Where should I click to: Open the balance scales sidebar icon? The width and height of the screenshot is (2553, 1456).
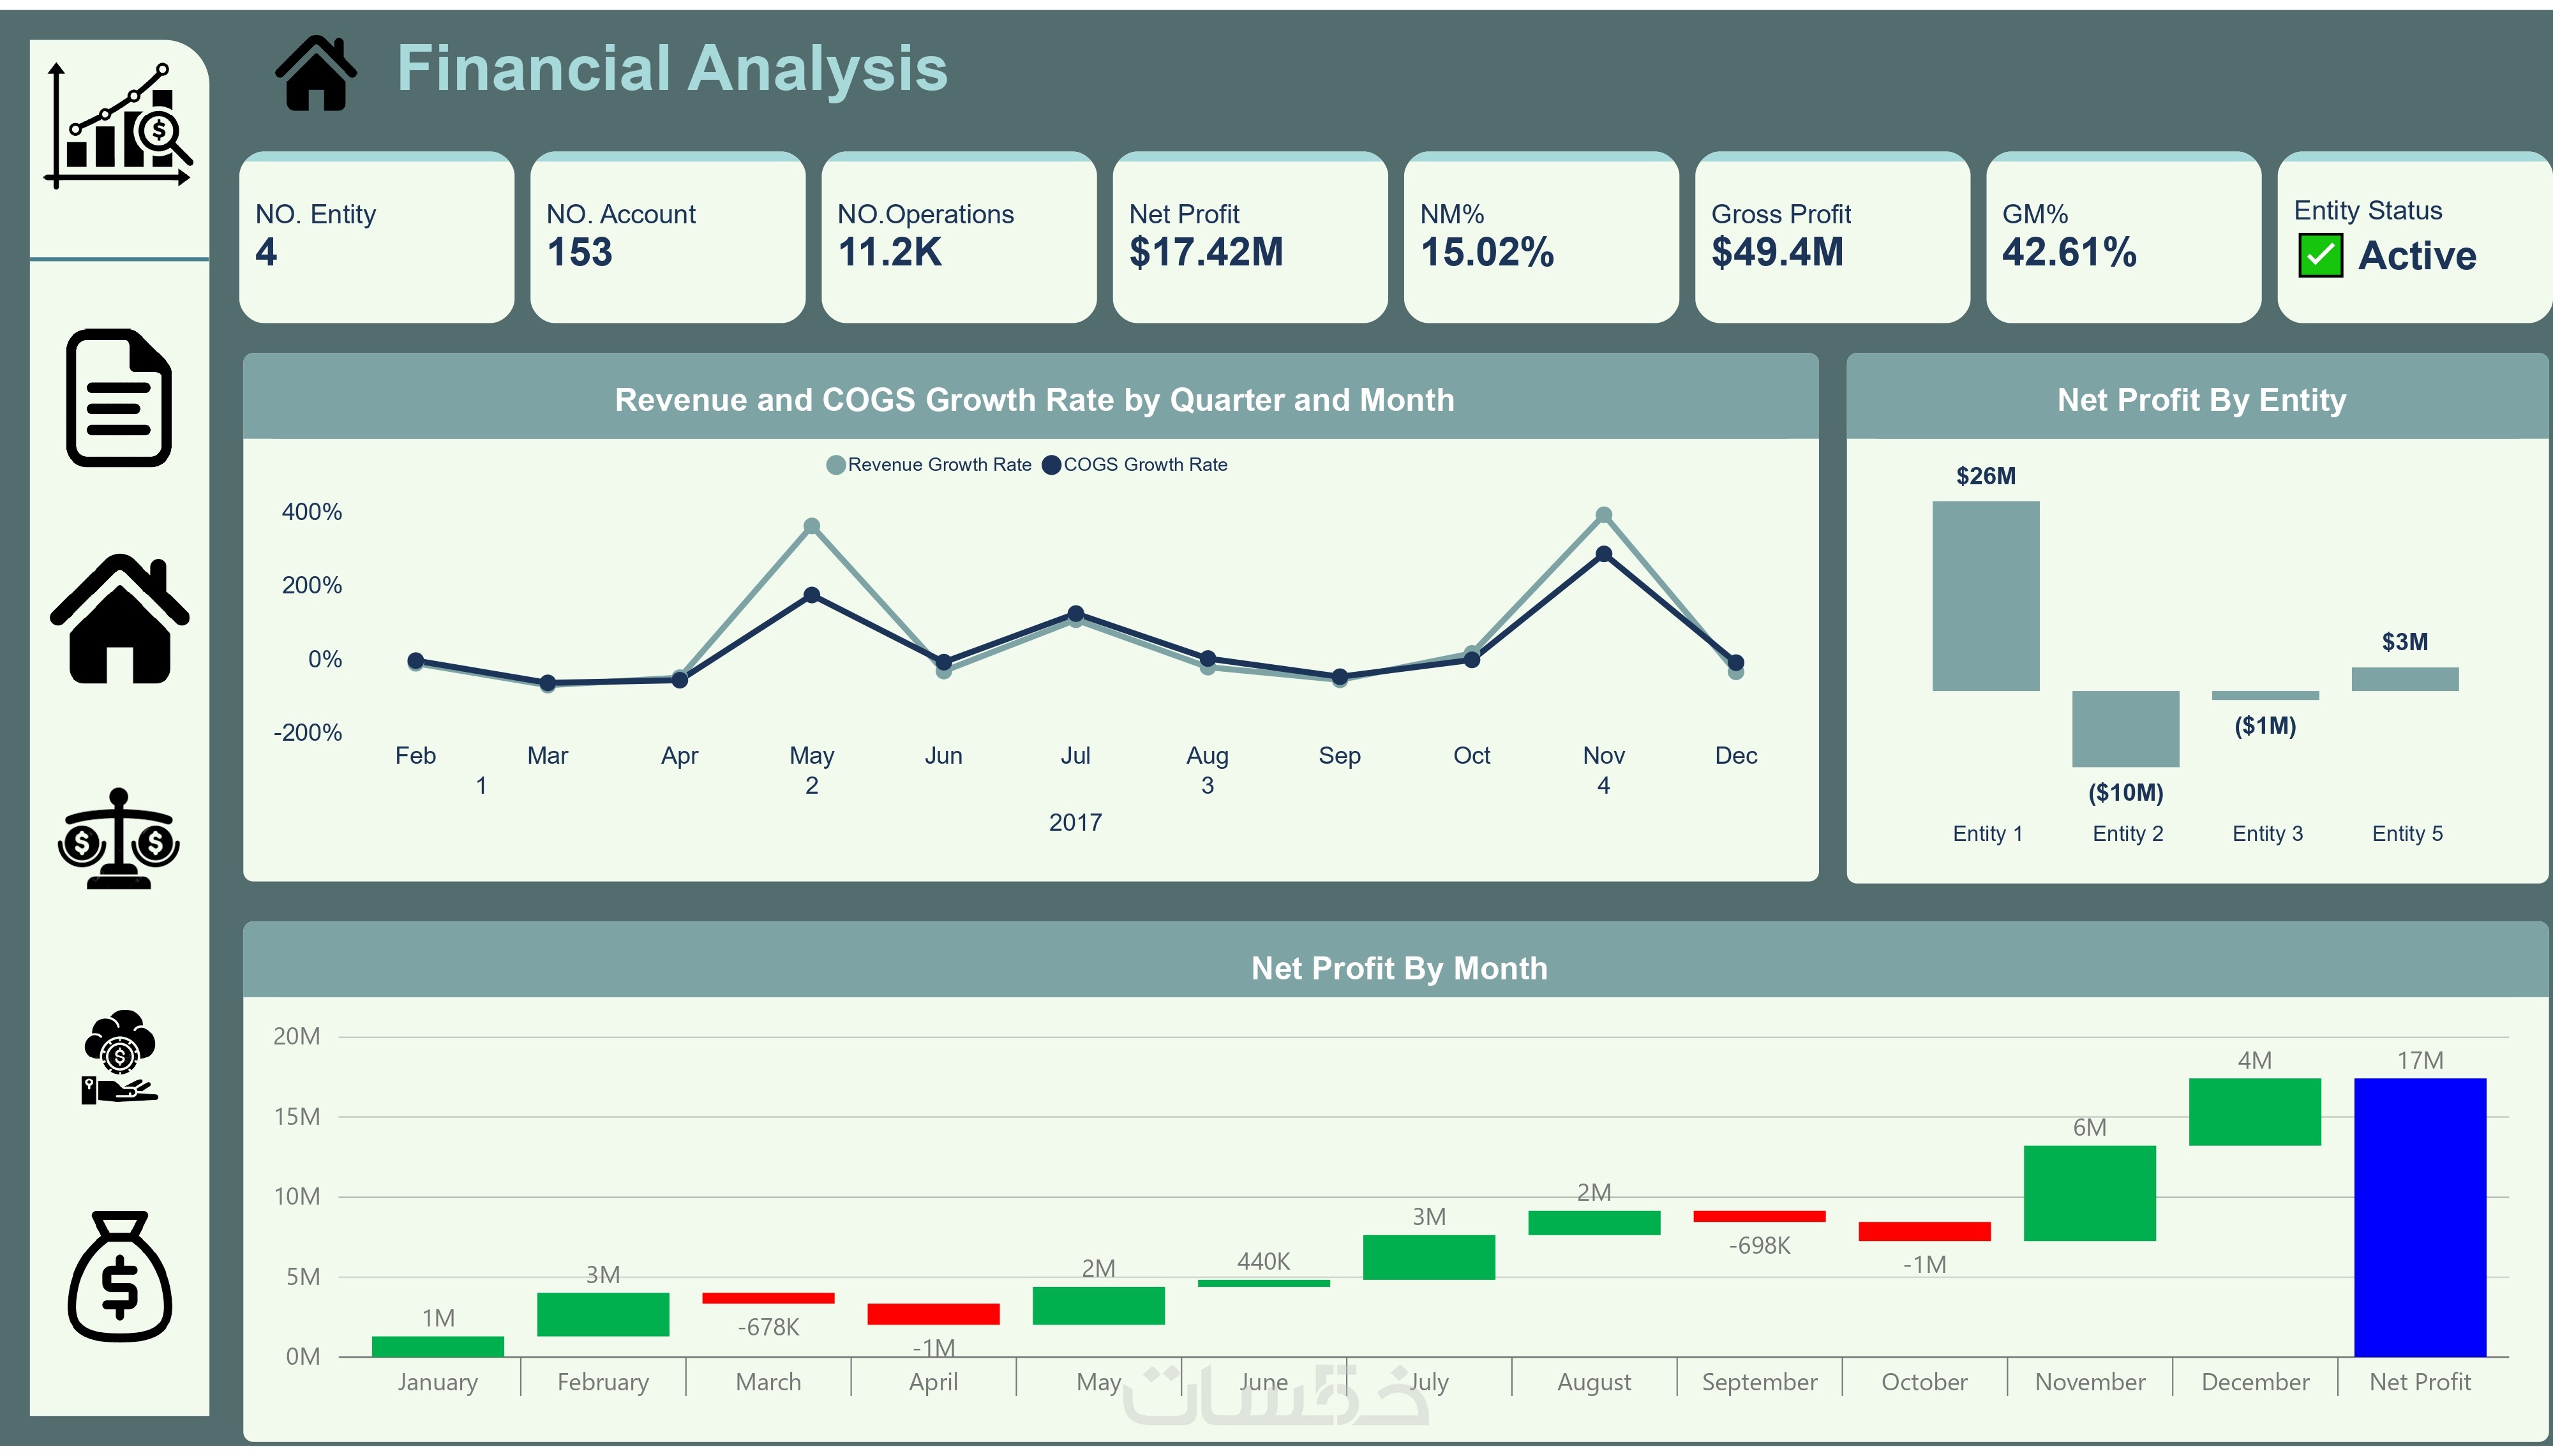pos(118,839)
